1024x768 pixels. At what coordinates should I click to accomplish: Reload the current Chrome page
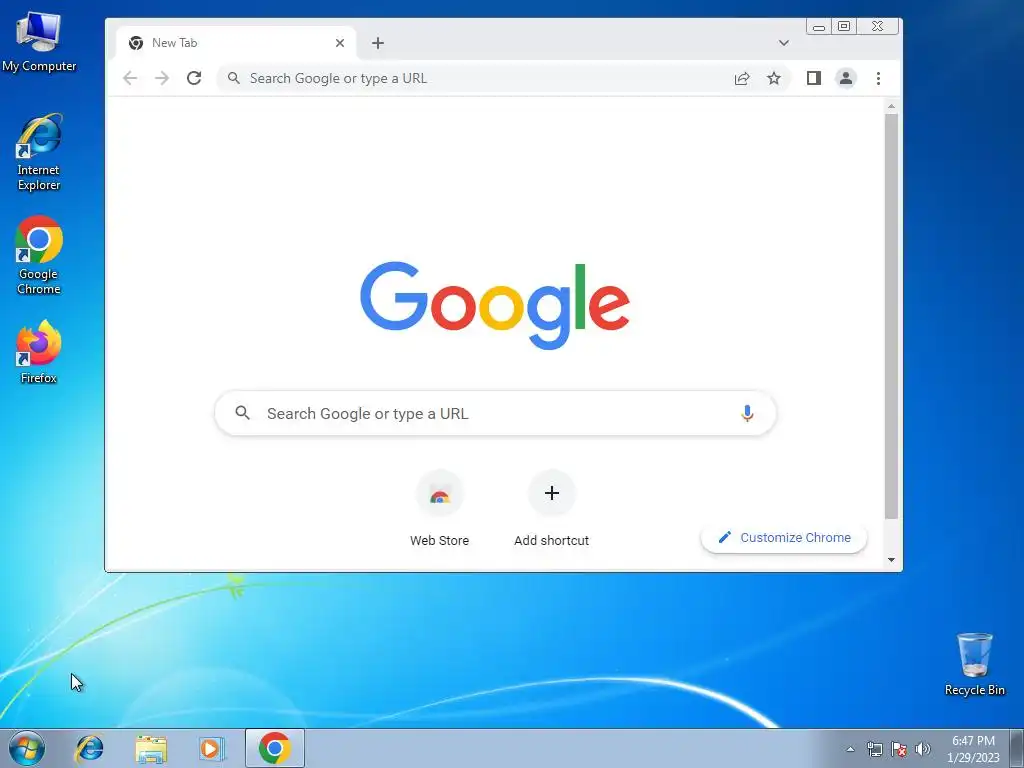click(194, 78)
